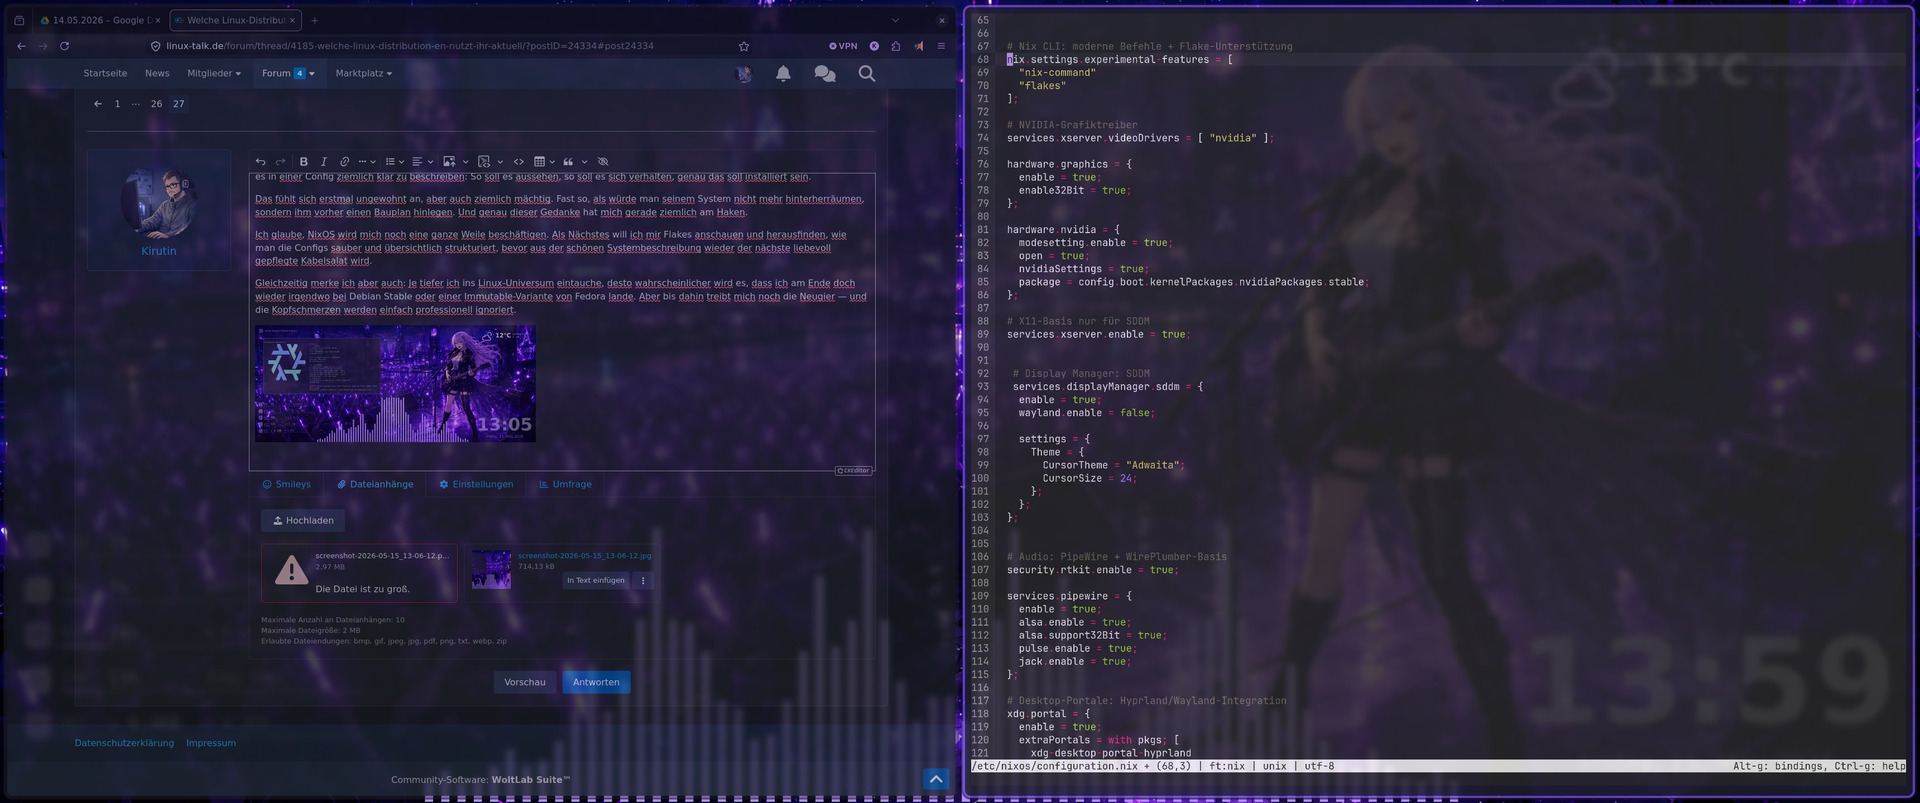Click the jpg attachment thumbnail
The width and height of the screenshot is (1920, 803).
tap(491, 569)
